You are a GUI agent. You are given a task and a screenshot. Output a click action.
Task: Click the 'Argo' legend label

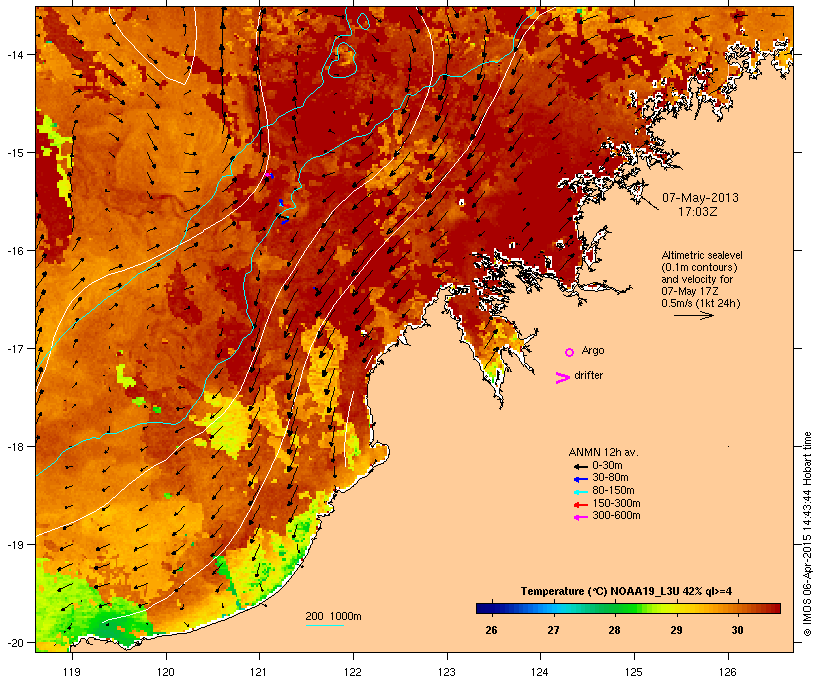pos(593,350)
